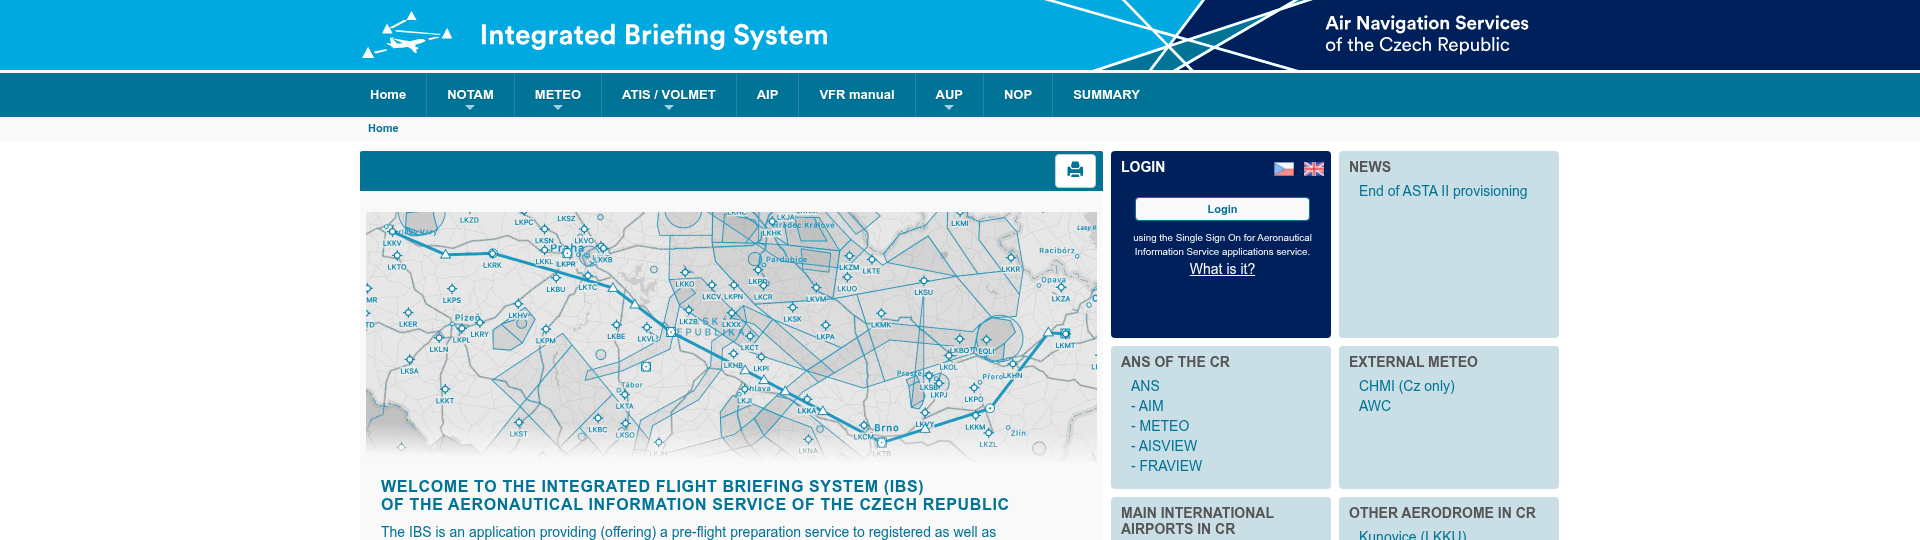
Task: Expand the NOTAM dropdown menu
Action: pyautogui.click(x=470, y=95)
